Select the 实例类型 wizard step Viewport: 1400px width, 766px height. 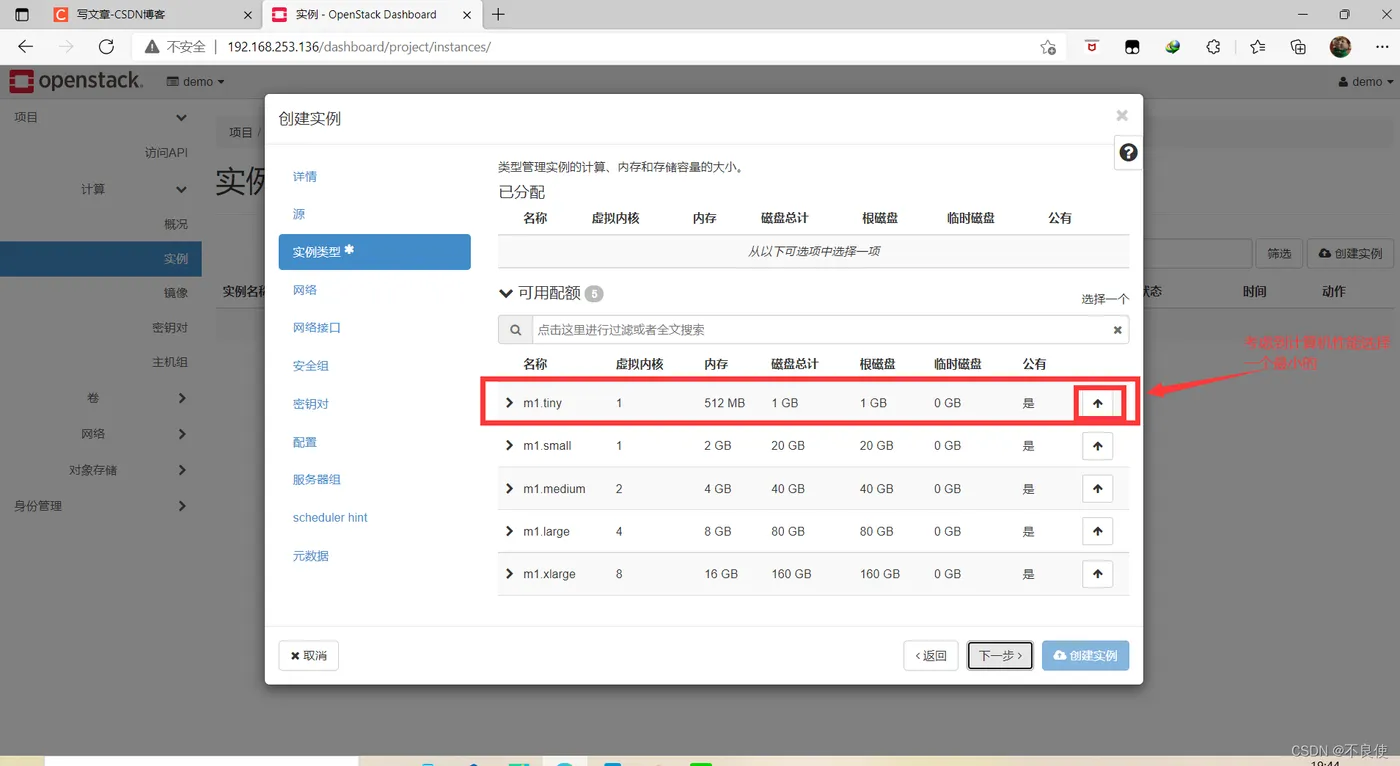374,252
